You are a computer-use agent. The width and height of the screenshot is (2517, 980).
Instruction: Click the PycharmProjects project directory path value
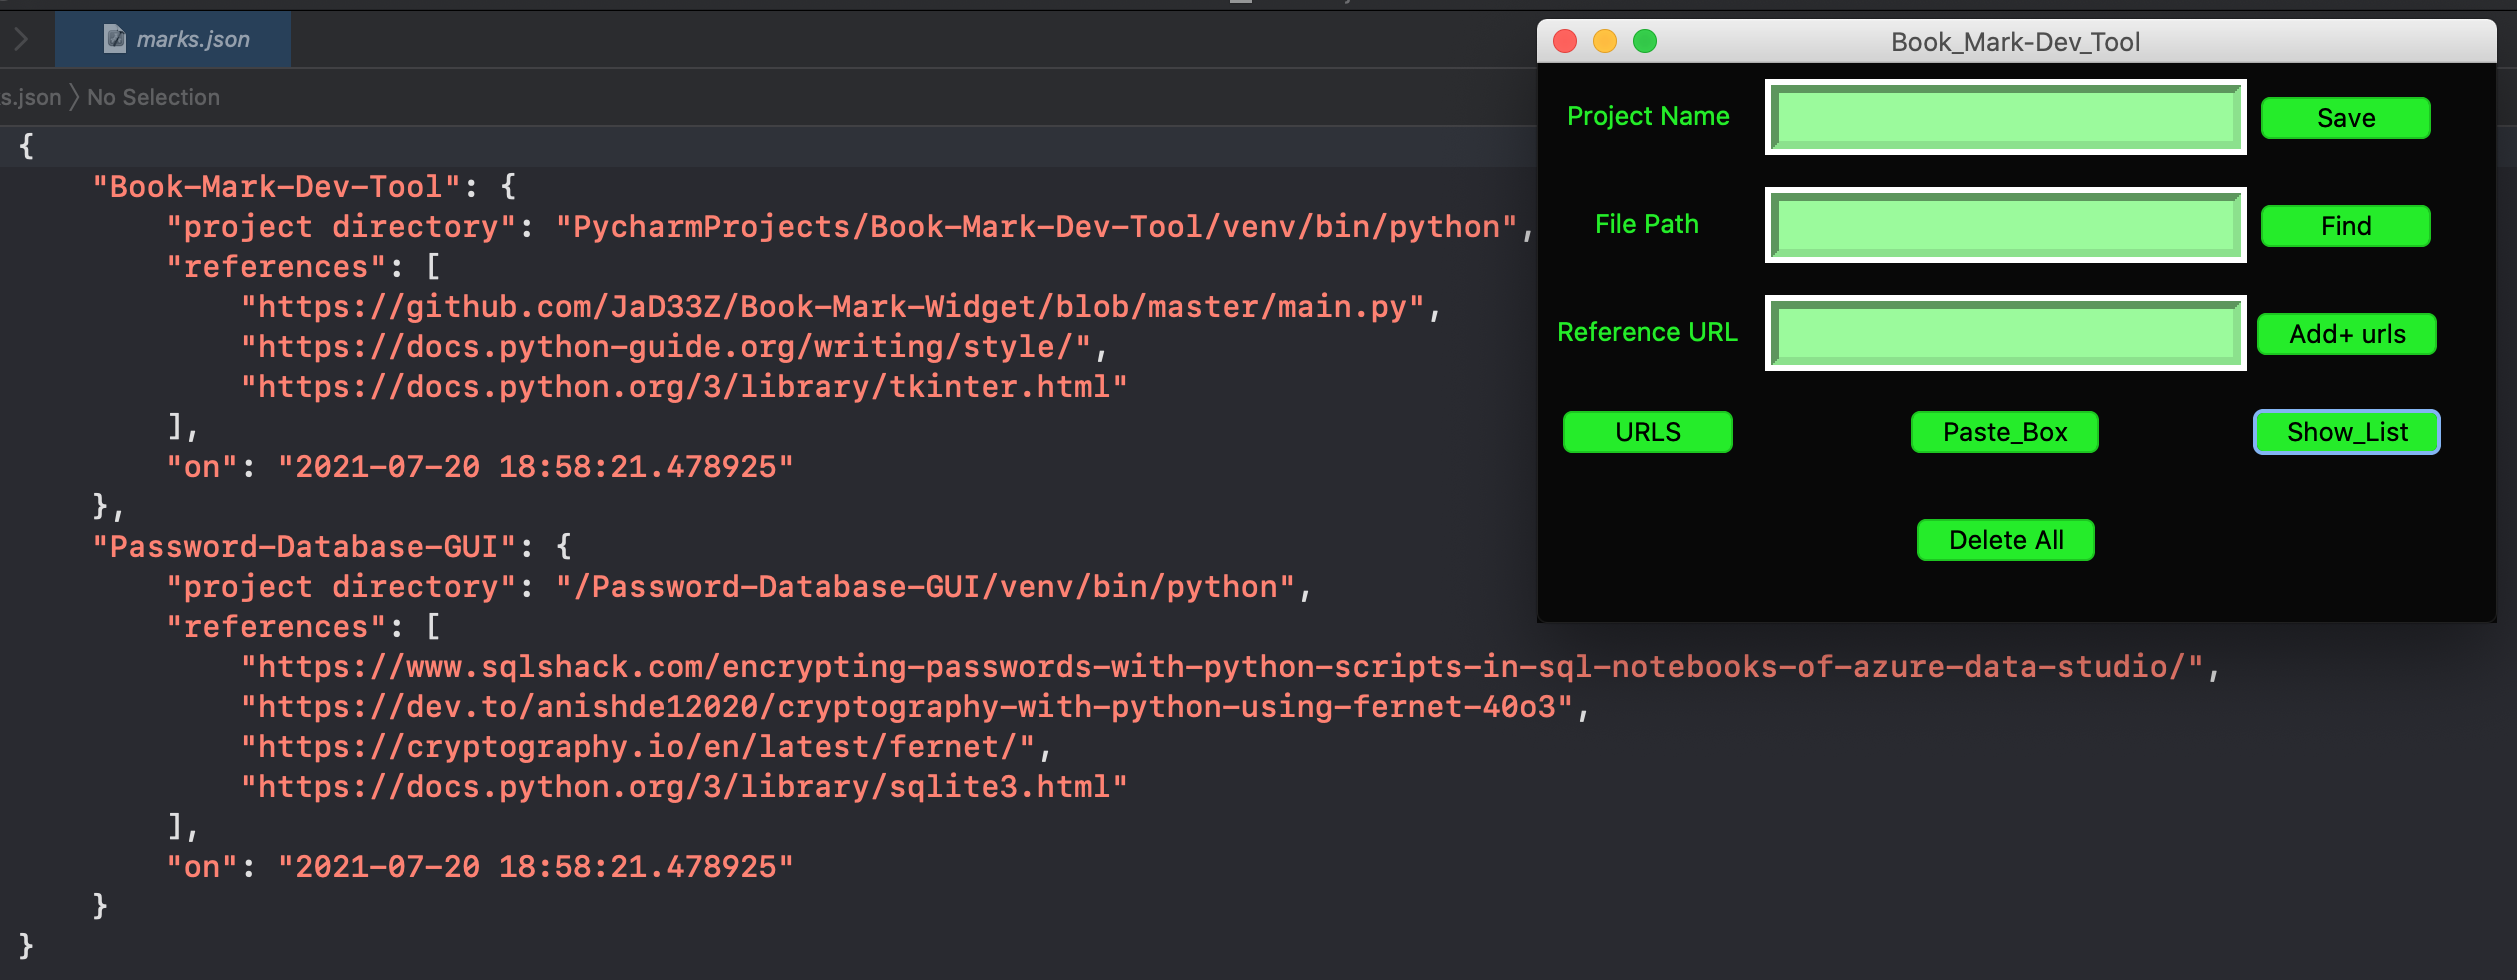1037,227
